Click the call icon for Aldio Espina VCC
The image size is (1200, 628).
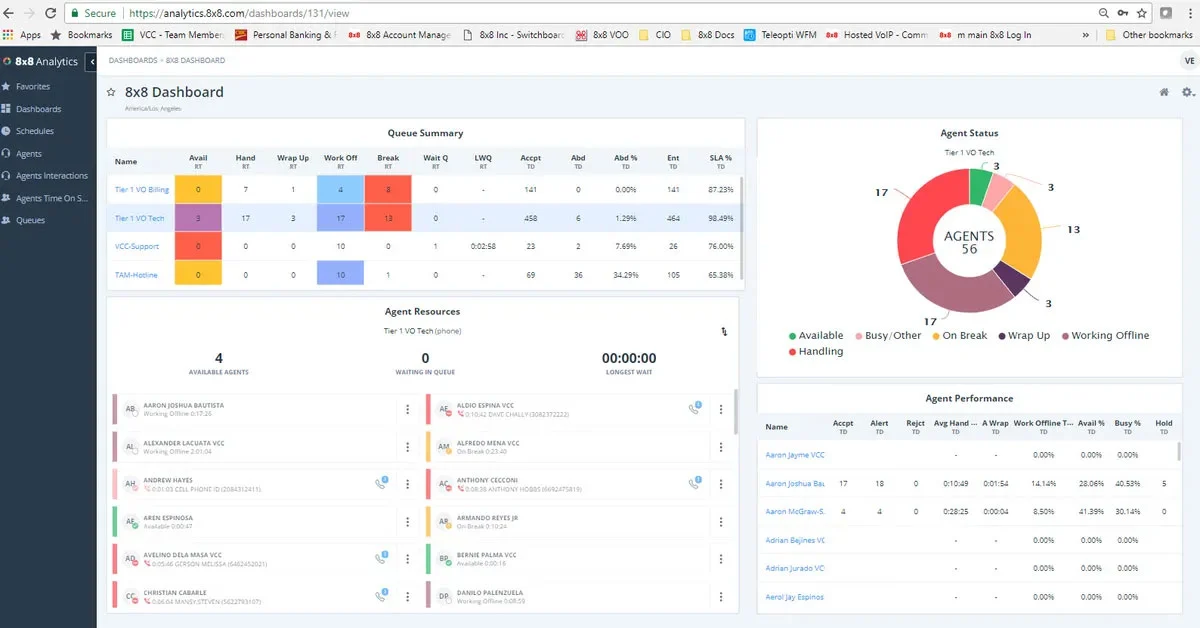coord(695,408)
